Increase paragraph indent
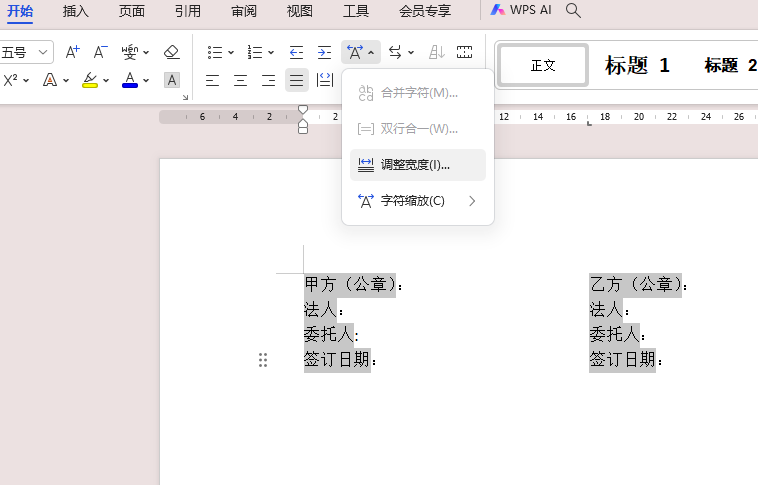Screen dimensions: 758x485 [324, 52]
